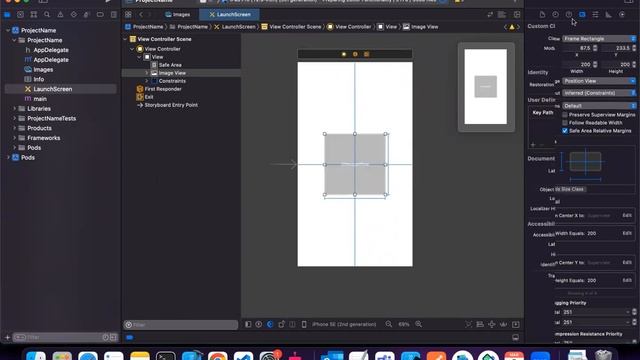The width and height of the screenshot is (640, 360).
Task: Open the Resolve Auto Layout Issues tool
Action: 503,324
